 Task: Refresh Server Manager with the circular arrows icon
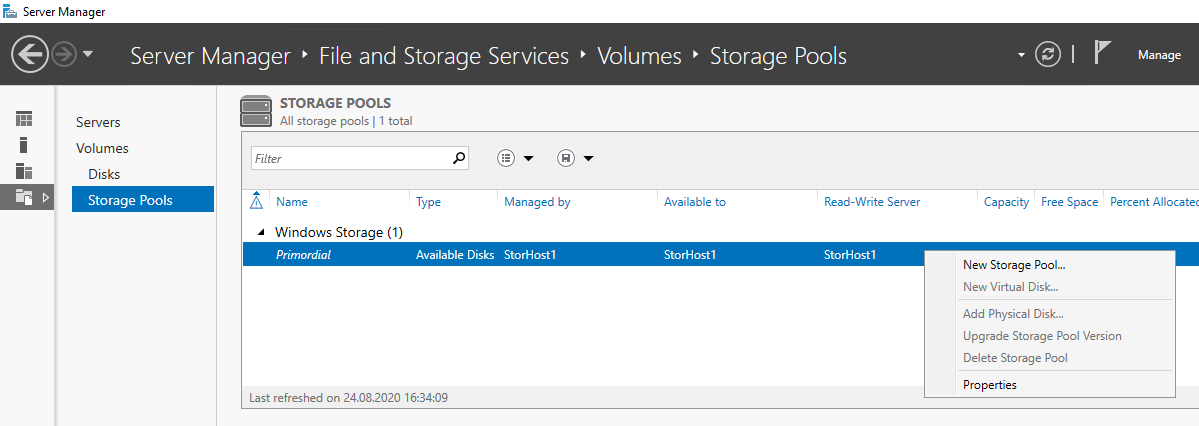(1048, 54)
